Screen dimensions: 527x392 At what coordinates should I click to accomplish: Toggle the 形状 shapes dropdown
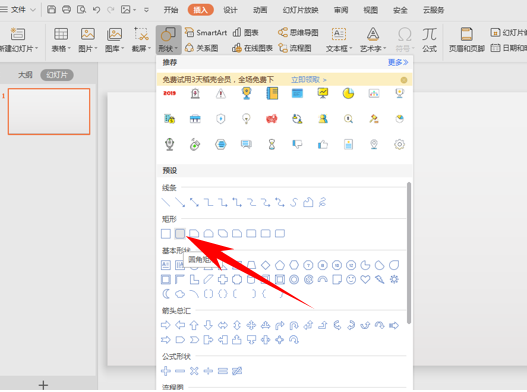[168, 40]
